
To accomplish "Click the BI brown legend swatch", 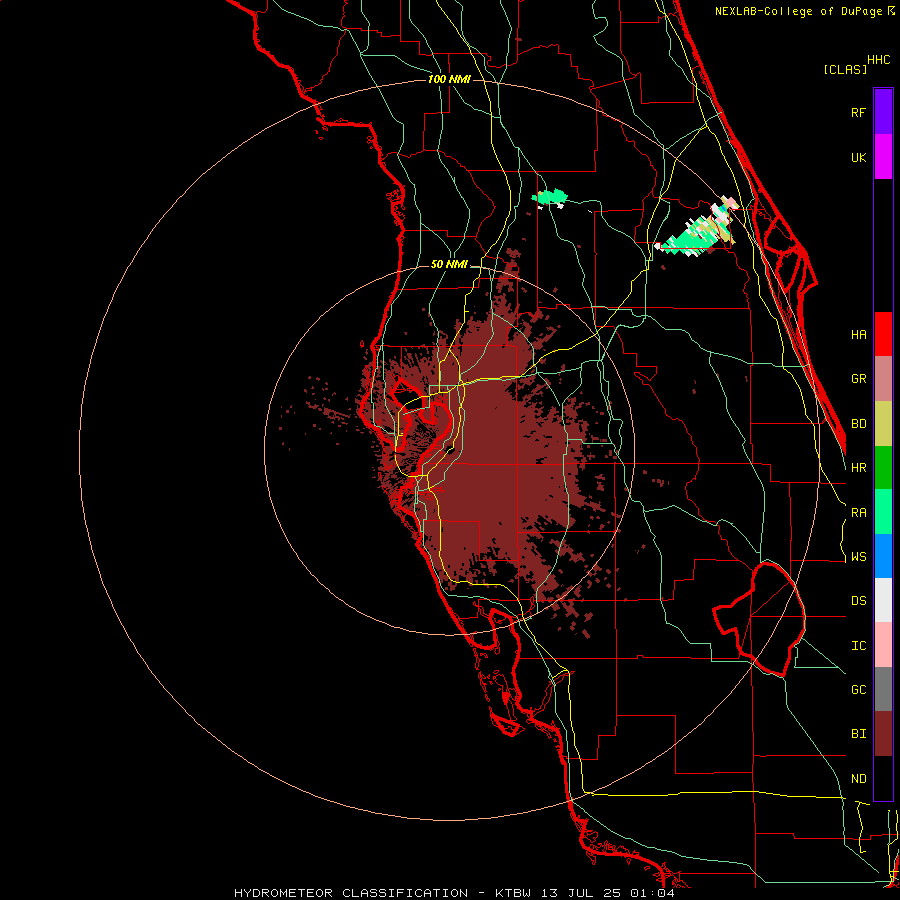I will (x=883, y=734).
